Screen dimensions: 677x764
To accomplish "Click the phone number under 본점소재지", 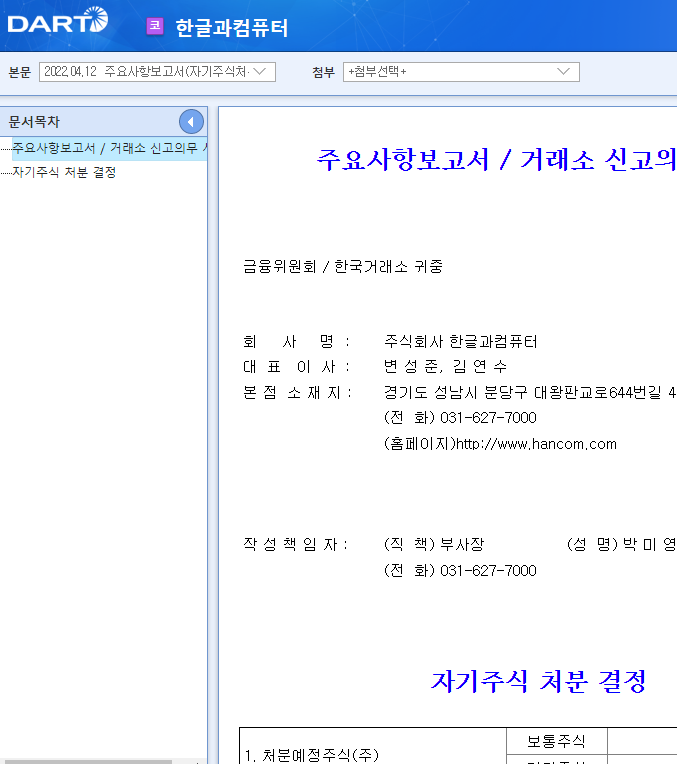I will click(x=488, y=418).
